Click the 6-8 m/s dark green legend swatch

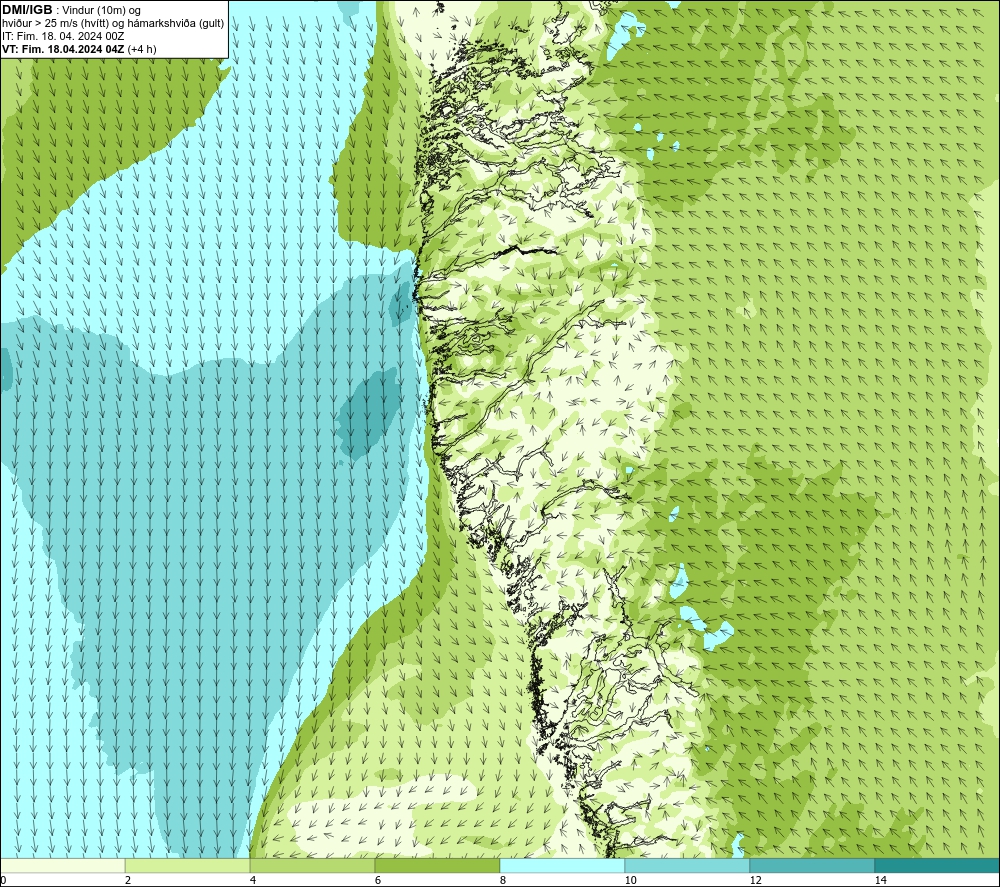[x=438, y=865]
